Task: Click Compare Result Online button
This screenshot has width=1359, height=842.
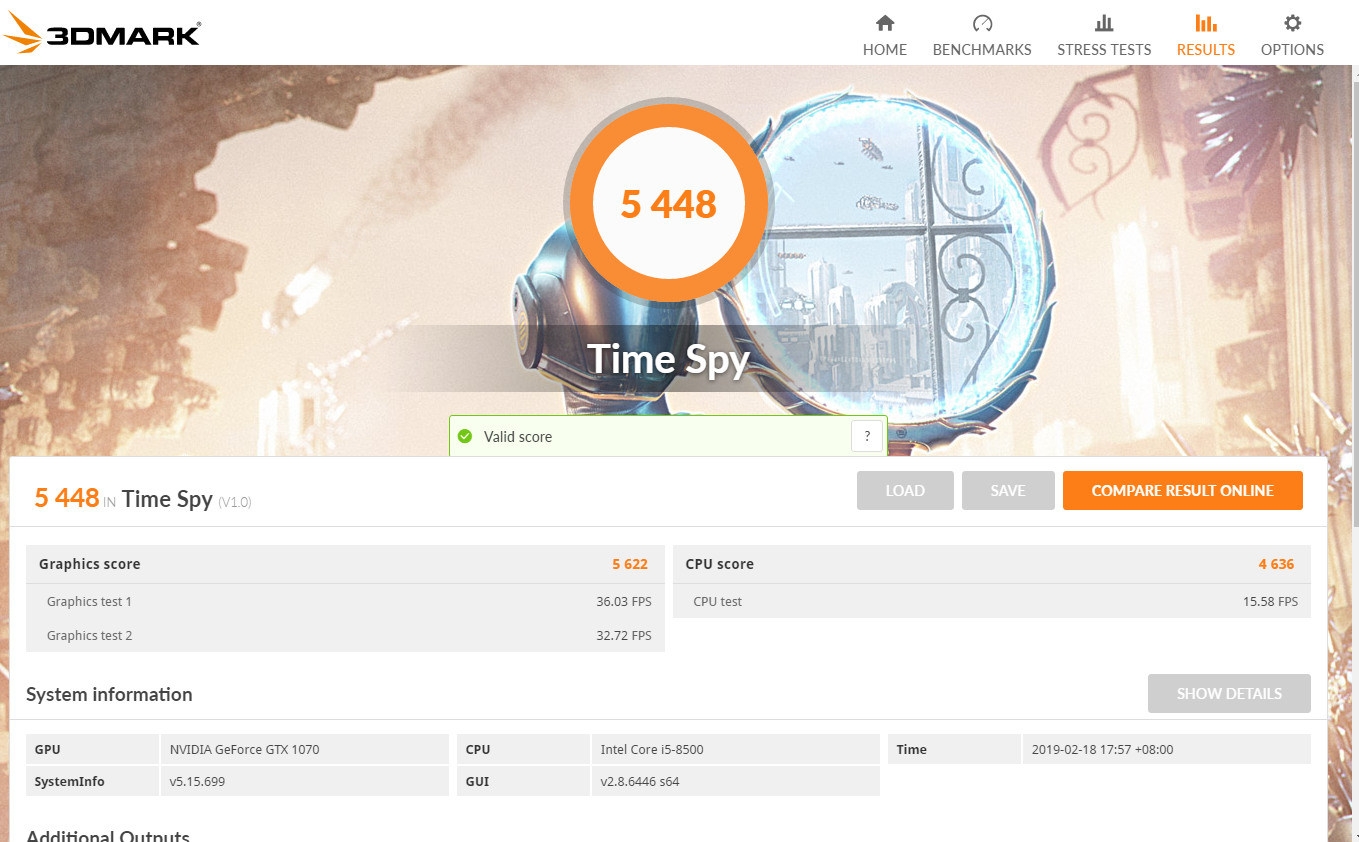Action: pos(1183,490)
